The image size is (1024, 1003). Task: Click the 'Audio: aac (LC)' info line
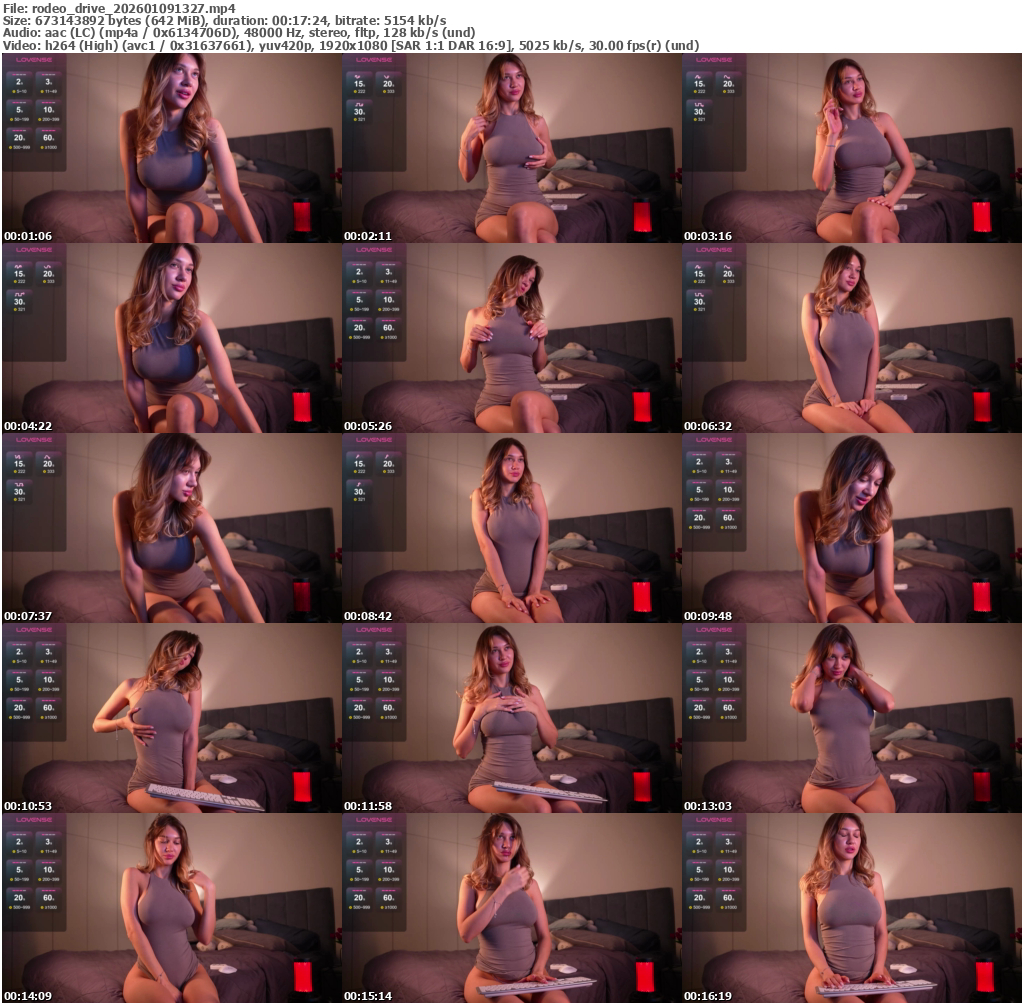pos(239,33)
